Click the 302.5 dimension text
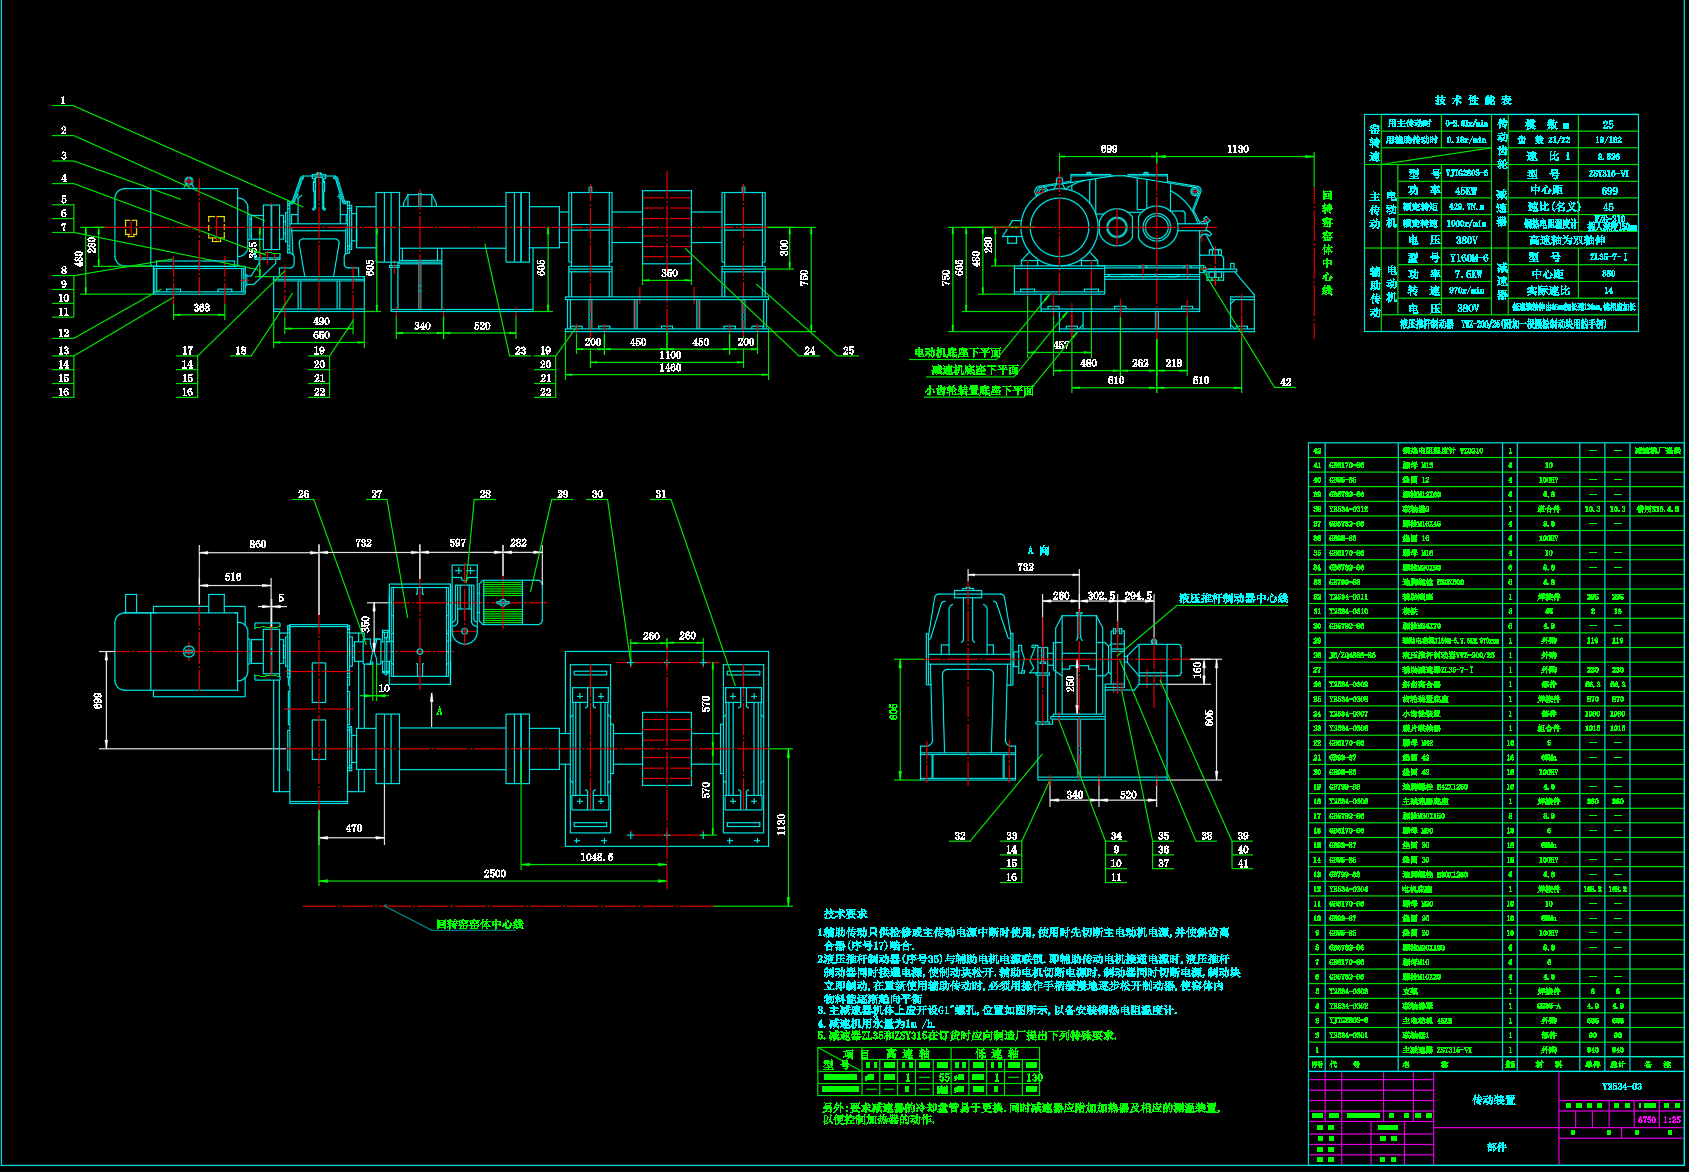Image resolution: width=1689 pixels, height=1172 pixels. tap(1101, 596)
